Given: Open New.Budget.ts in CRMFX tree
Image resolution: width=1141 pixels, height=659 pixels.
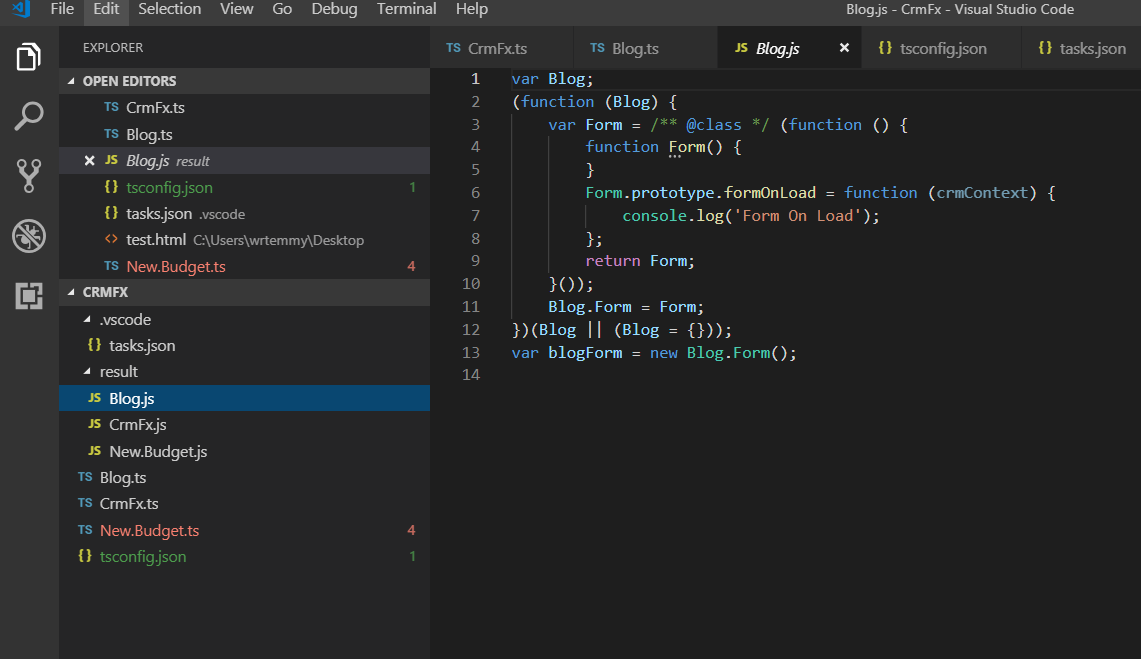Looking at the screenshot, I should [244, 530].
